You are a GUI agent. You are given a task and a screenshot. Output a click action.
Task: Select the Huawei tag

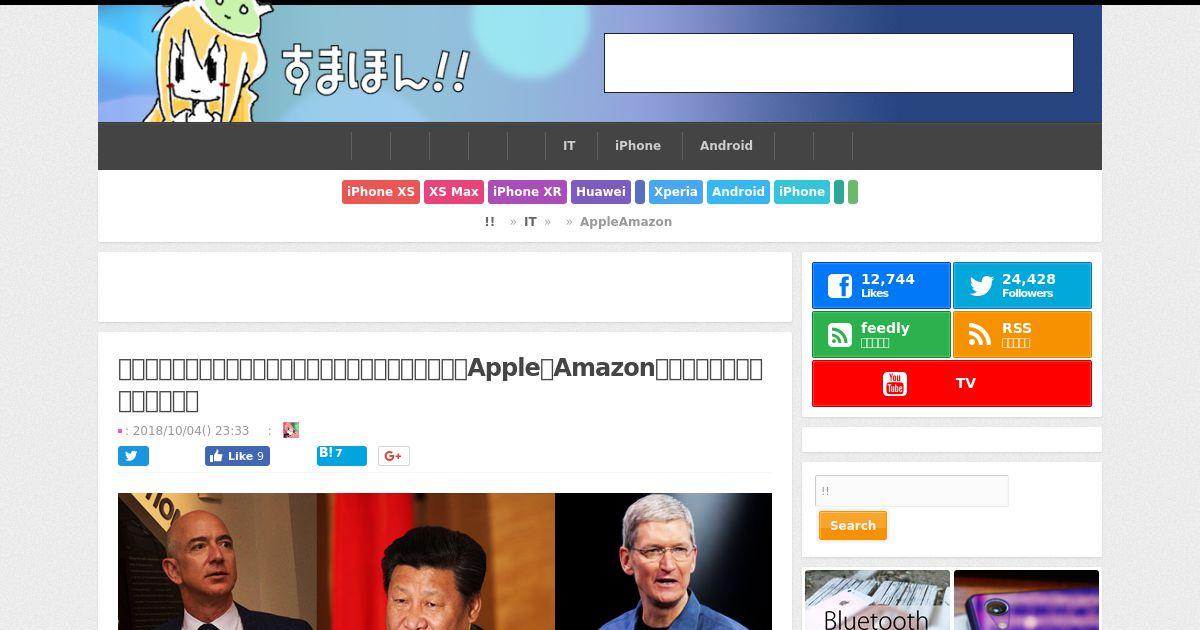[601, 192]
